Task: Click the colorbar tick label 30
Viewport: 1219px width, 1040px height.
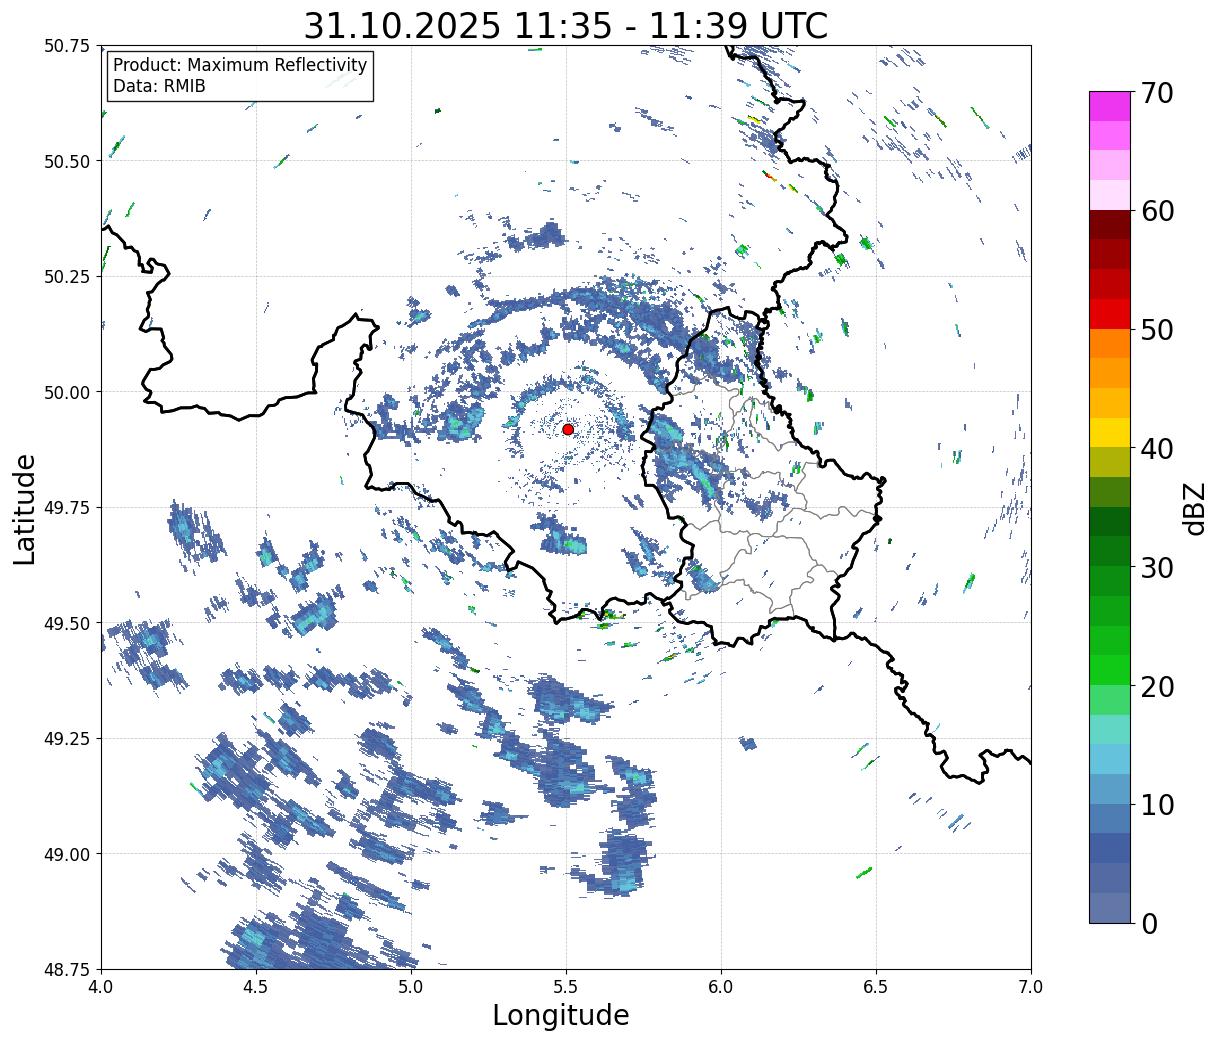Action: [1157, 567]
